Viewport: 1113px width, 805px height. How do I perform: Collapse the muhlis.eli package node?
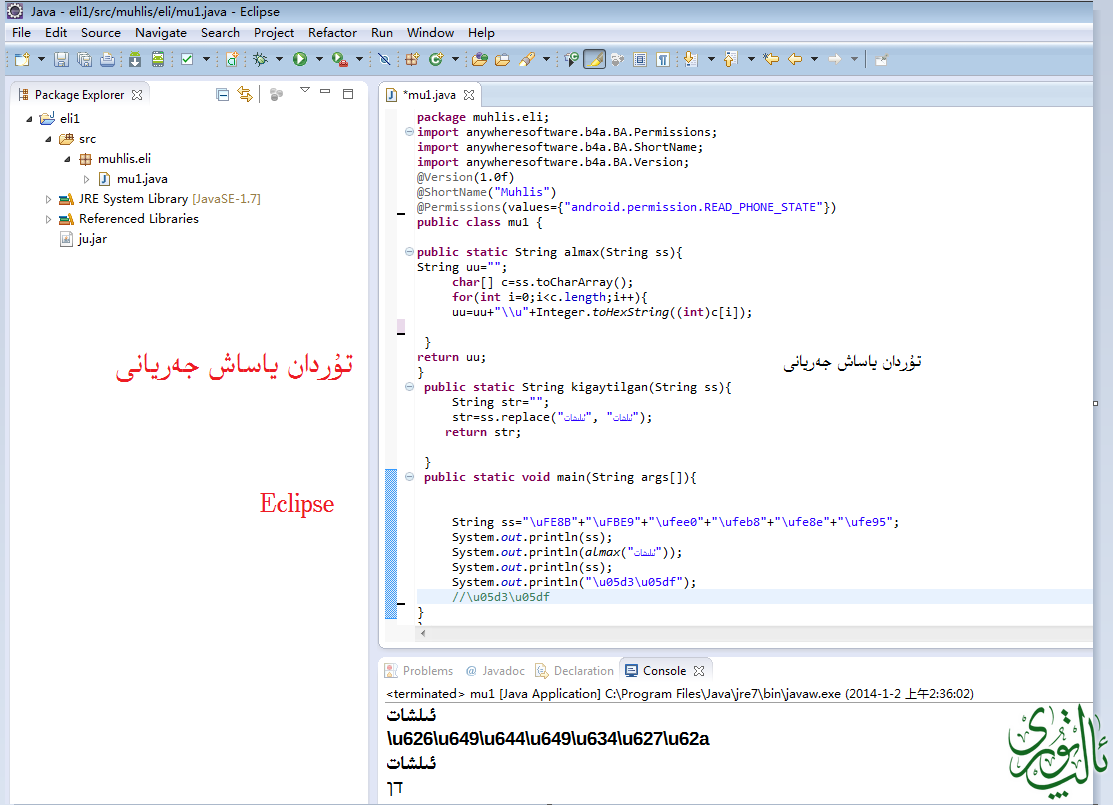point(67,159)
